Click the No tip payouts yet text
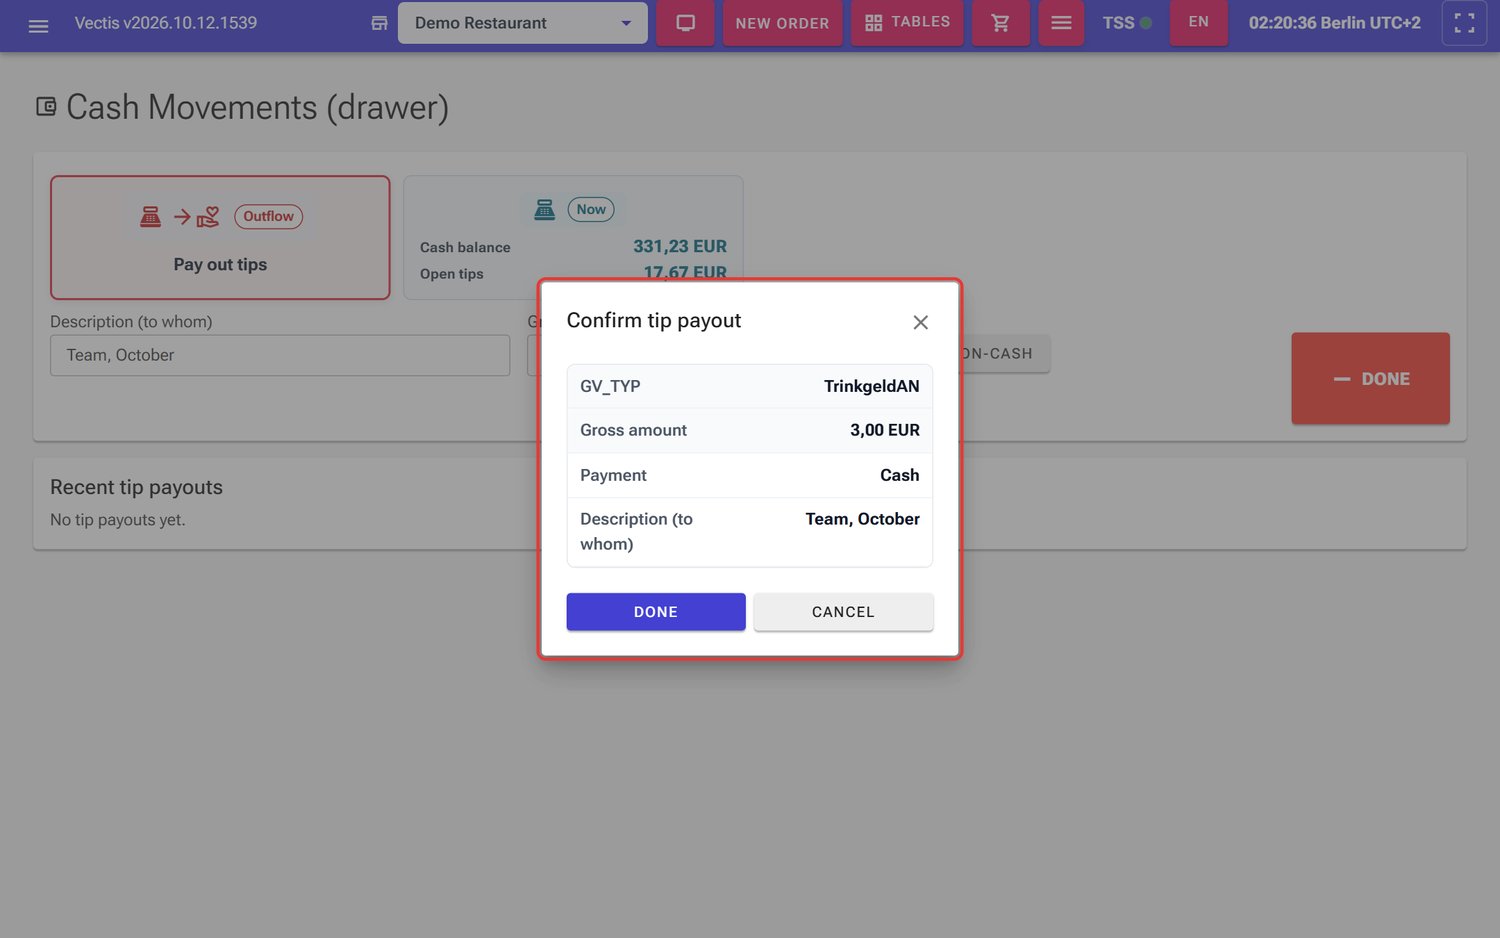The height and width of the screenshot is (938, 1500). pyautogui.click(x=118, y=520)
